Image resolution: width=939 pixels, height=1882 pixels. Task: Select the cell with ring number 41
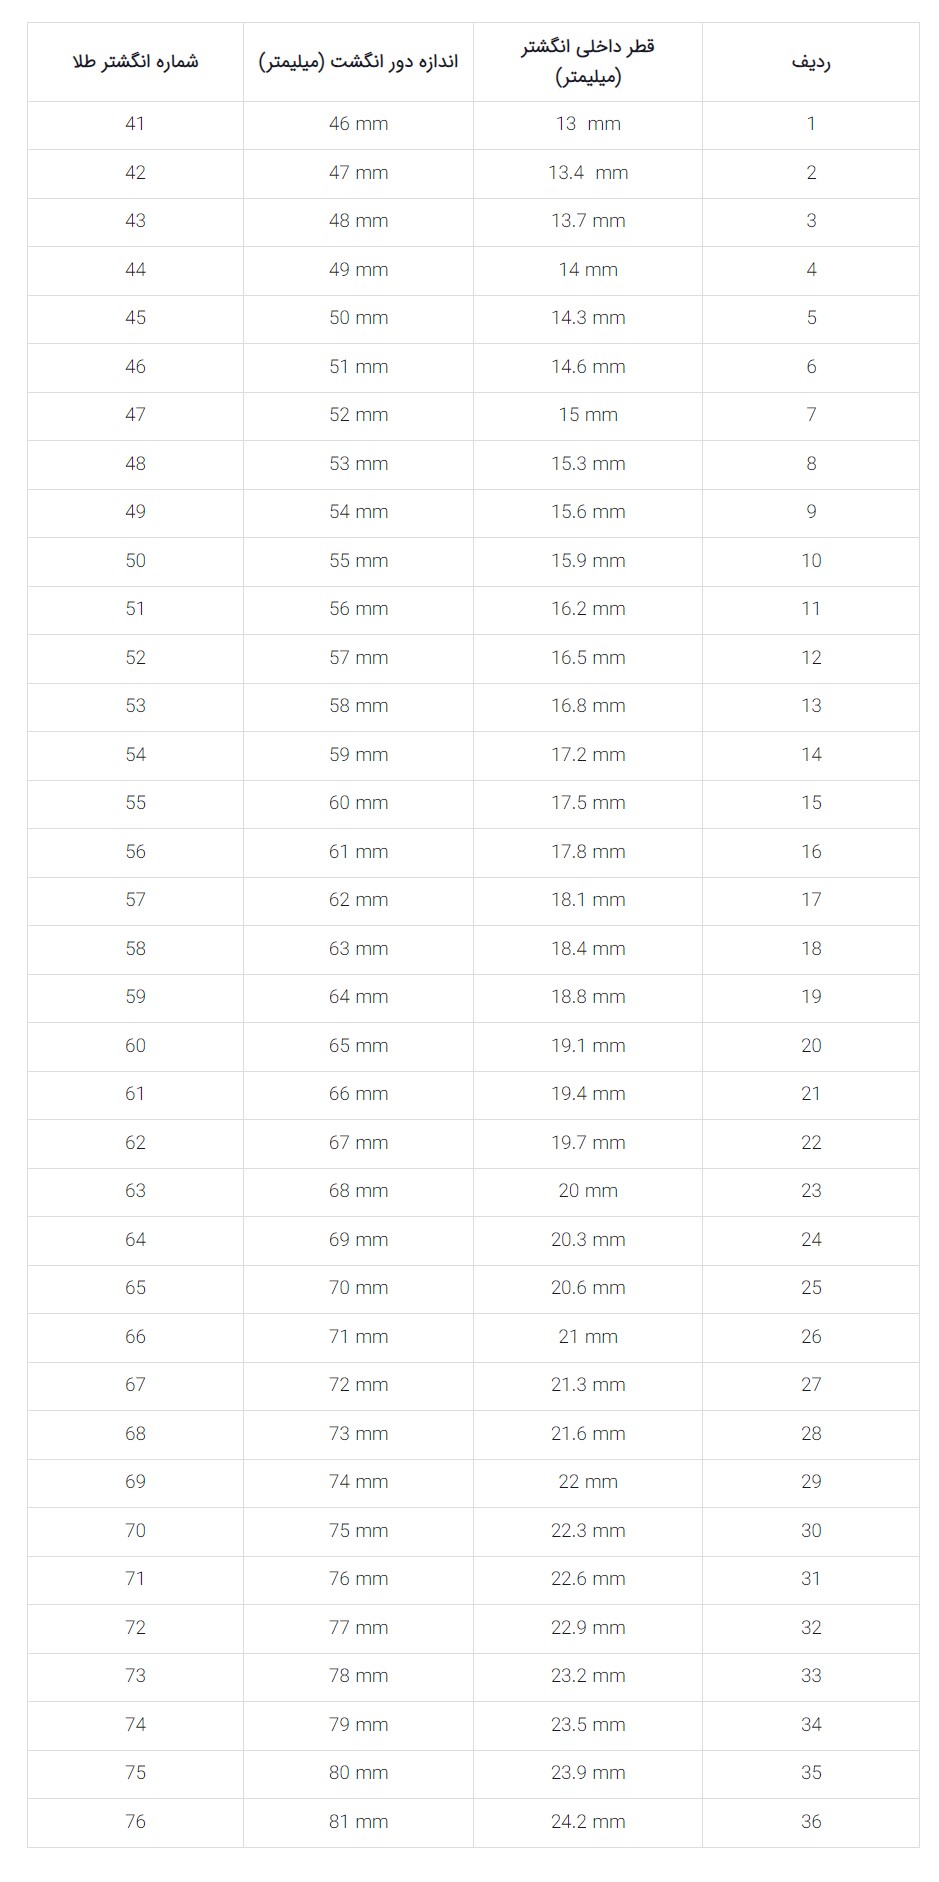(x=135, y=125)
